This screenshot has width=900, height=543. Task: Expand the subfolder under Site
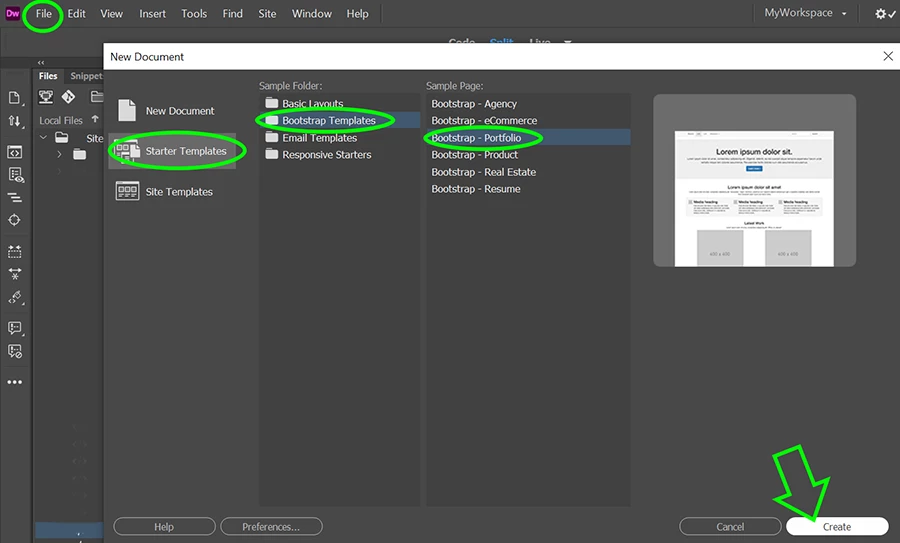[59, 154]
